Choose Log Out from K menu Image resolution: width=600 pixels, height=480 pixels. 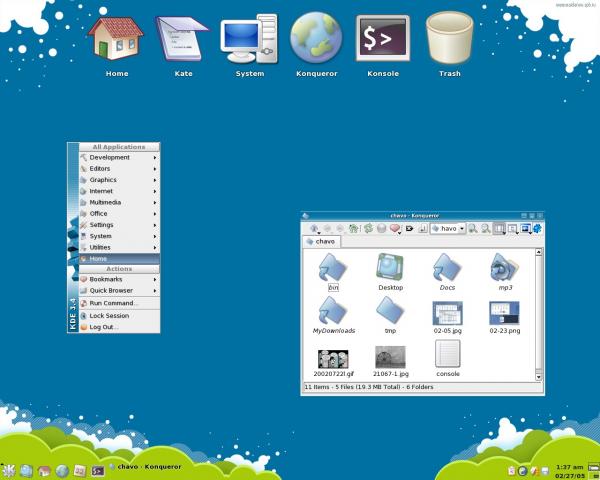coord(119,327)
